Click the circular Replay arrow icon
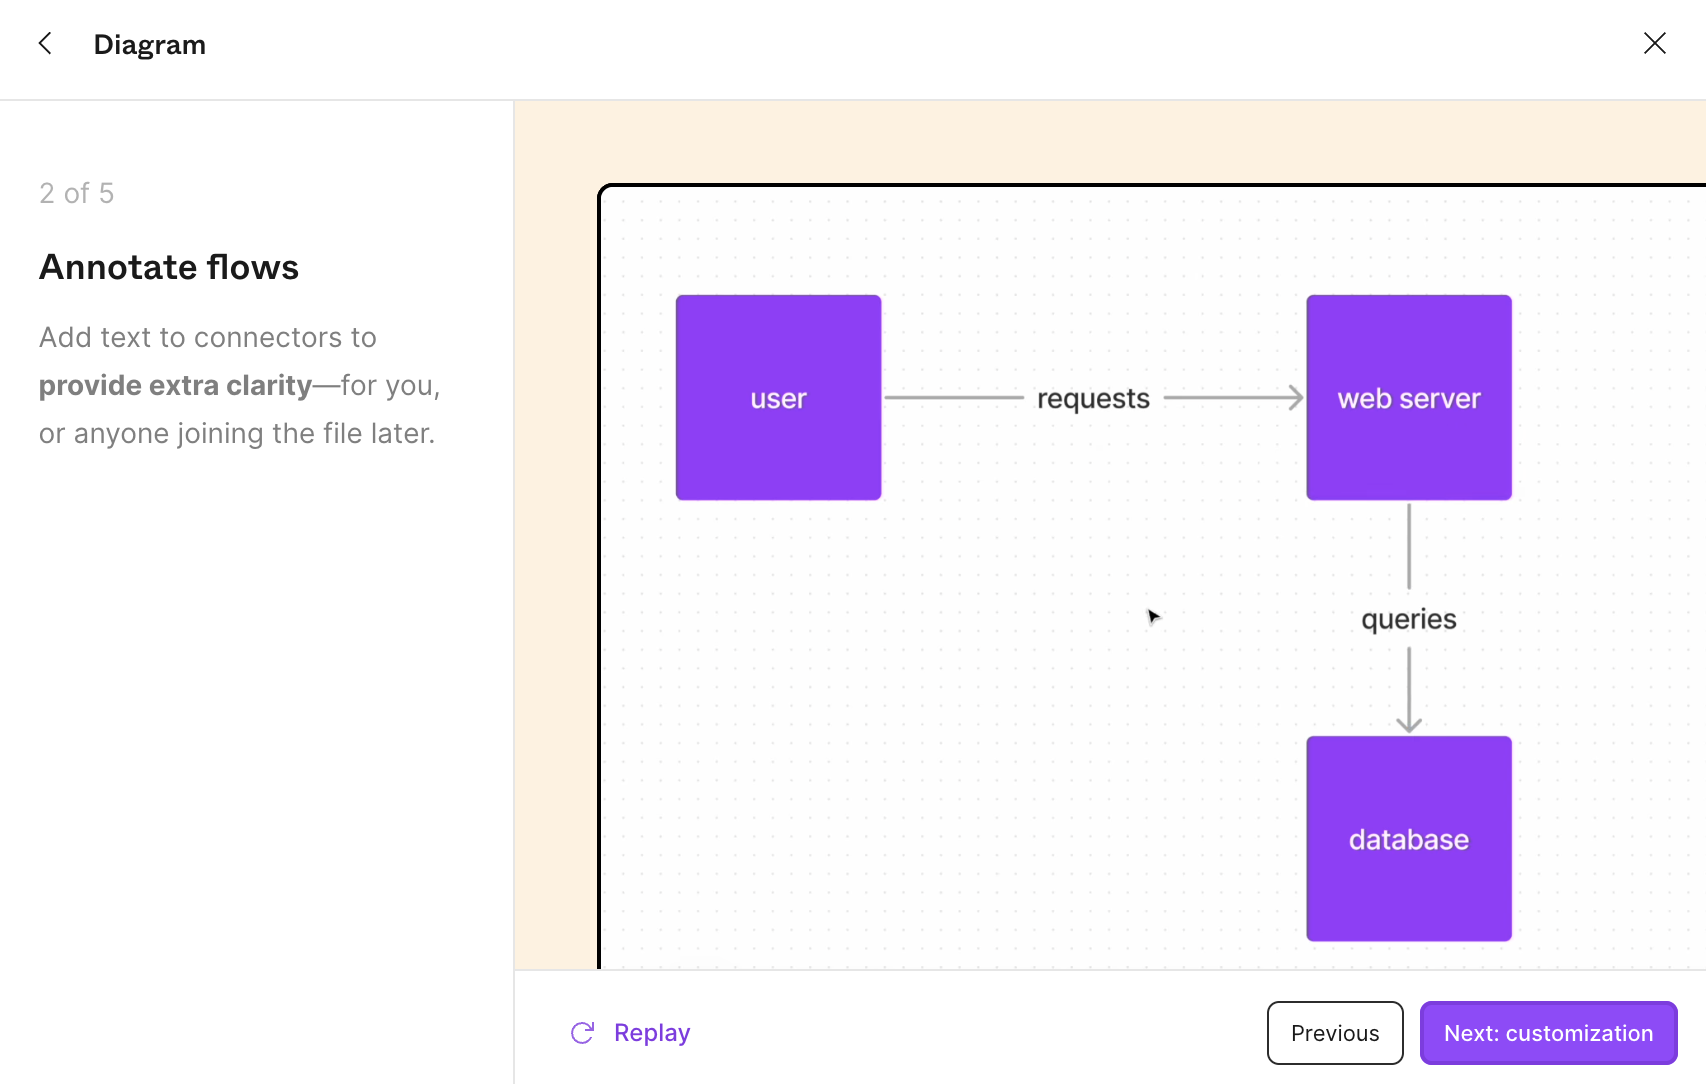 coord(582,1033)
